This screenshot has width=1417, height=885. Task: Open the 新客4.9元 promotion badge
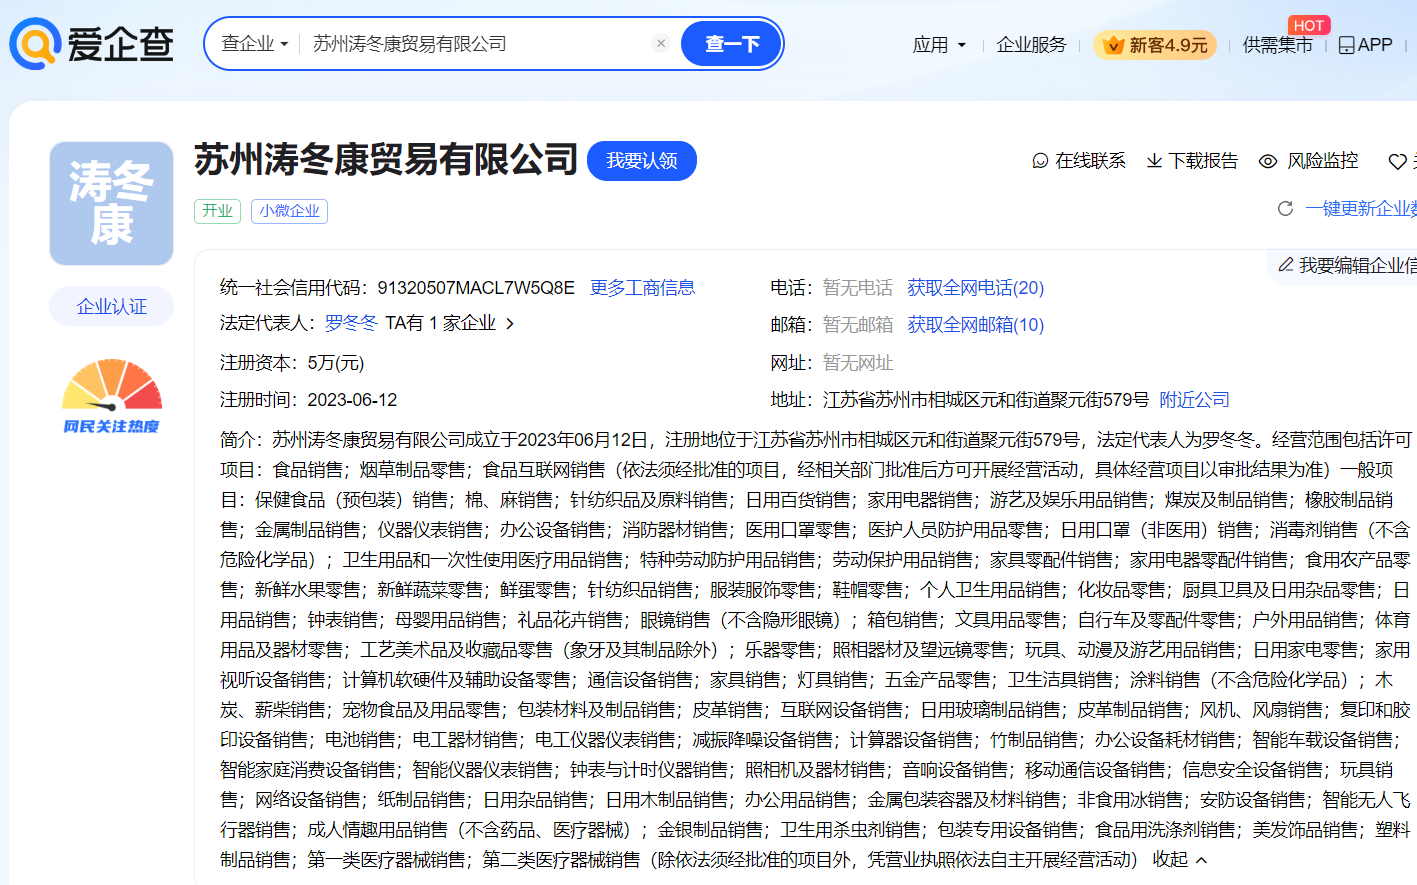click(1155, 45)
